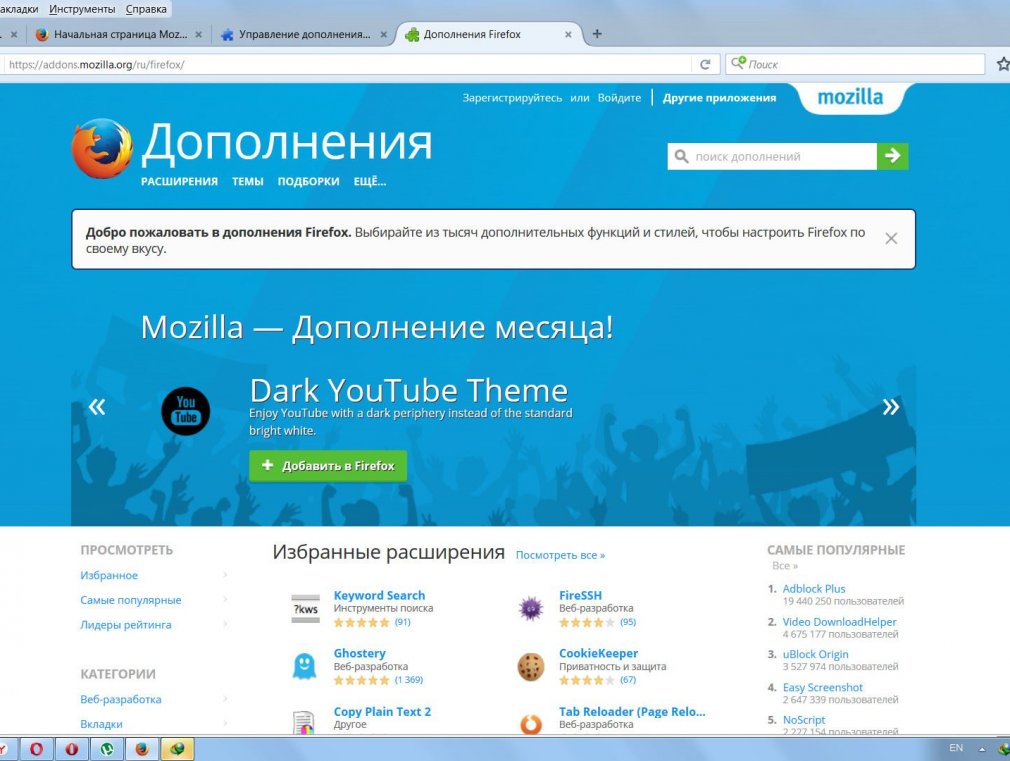Open the ТЕМЫ section
This screenshot has width=1010, height=761.
(x=248, y=182)
